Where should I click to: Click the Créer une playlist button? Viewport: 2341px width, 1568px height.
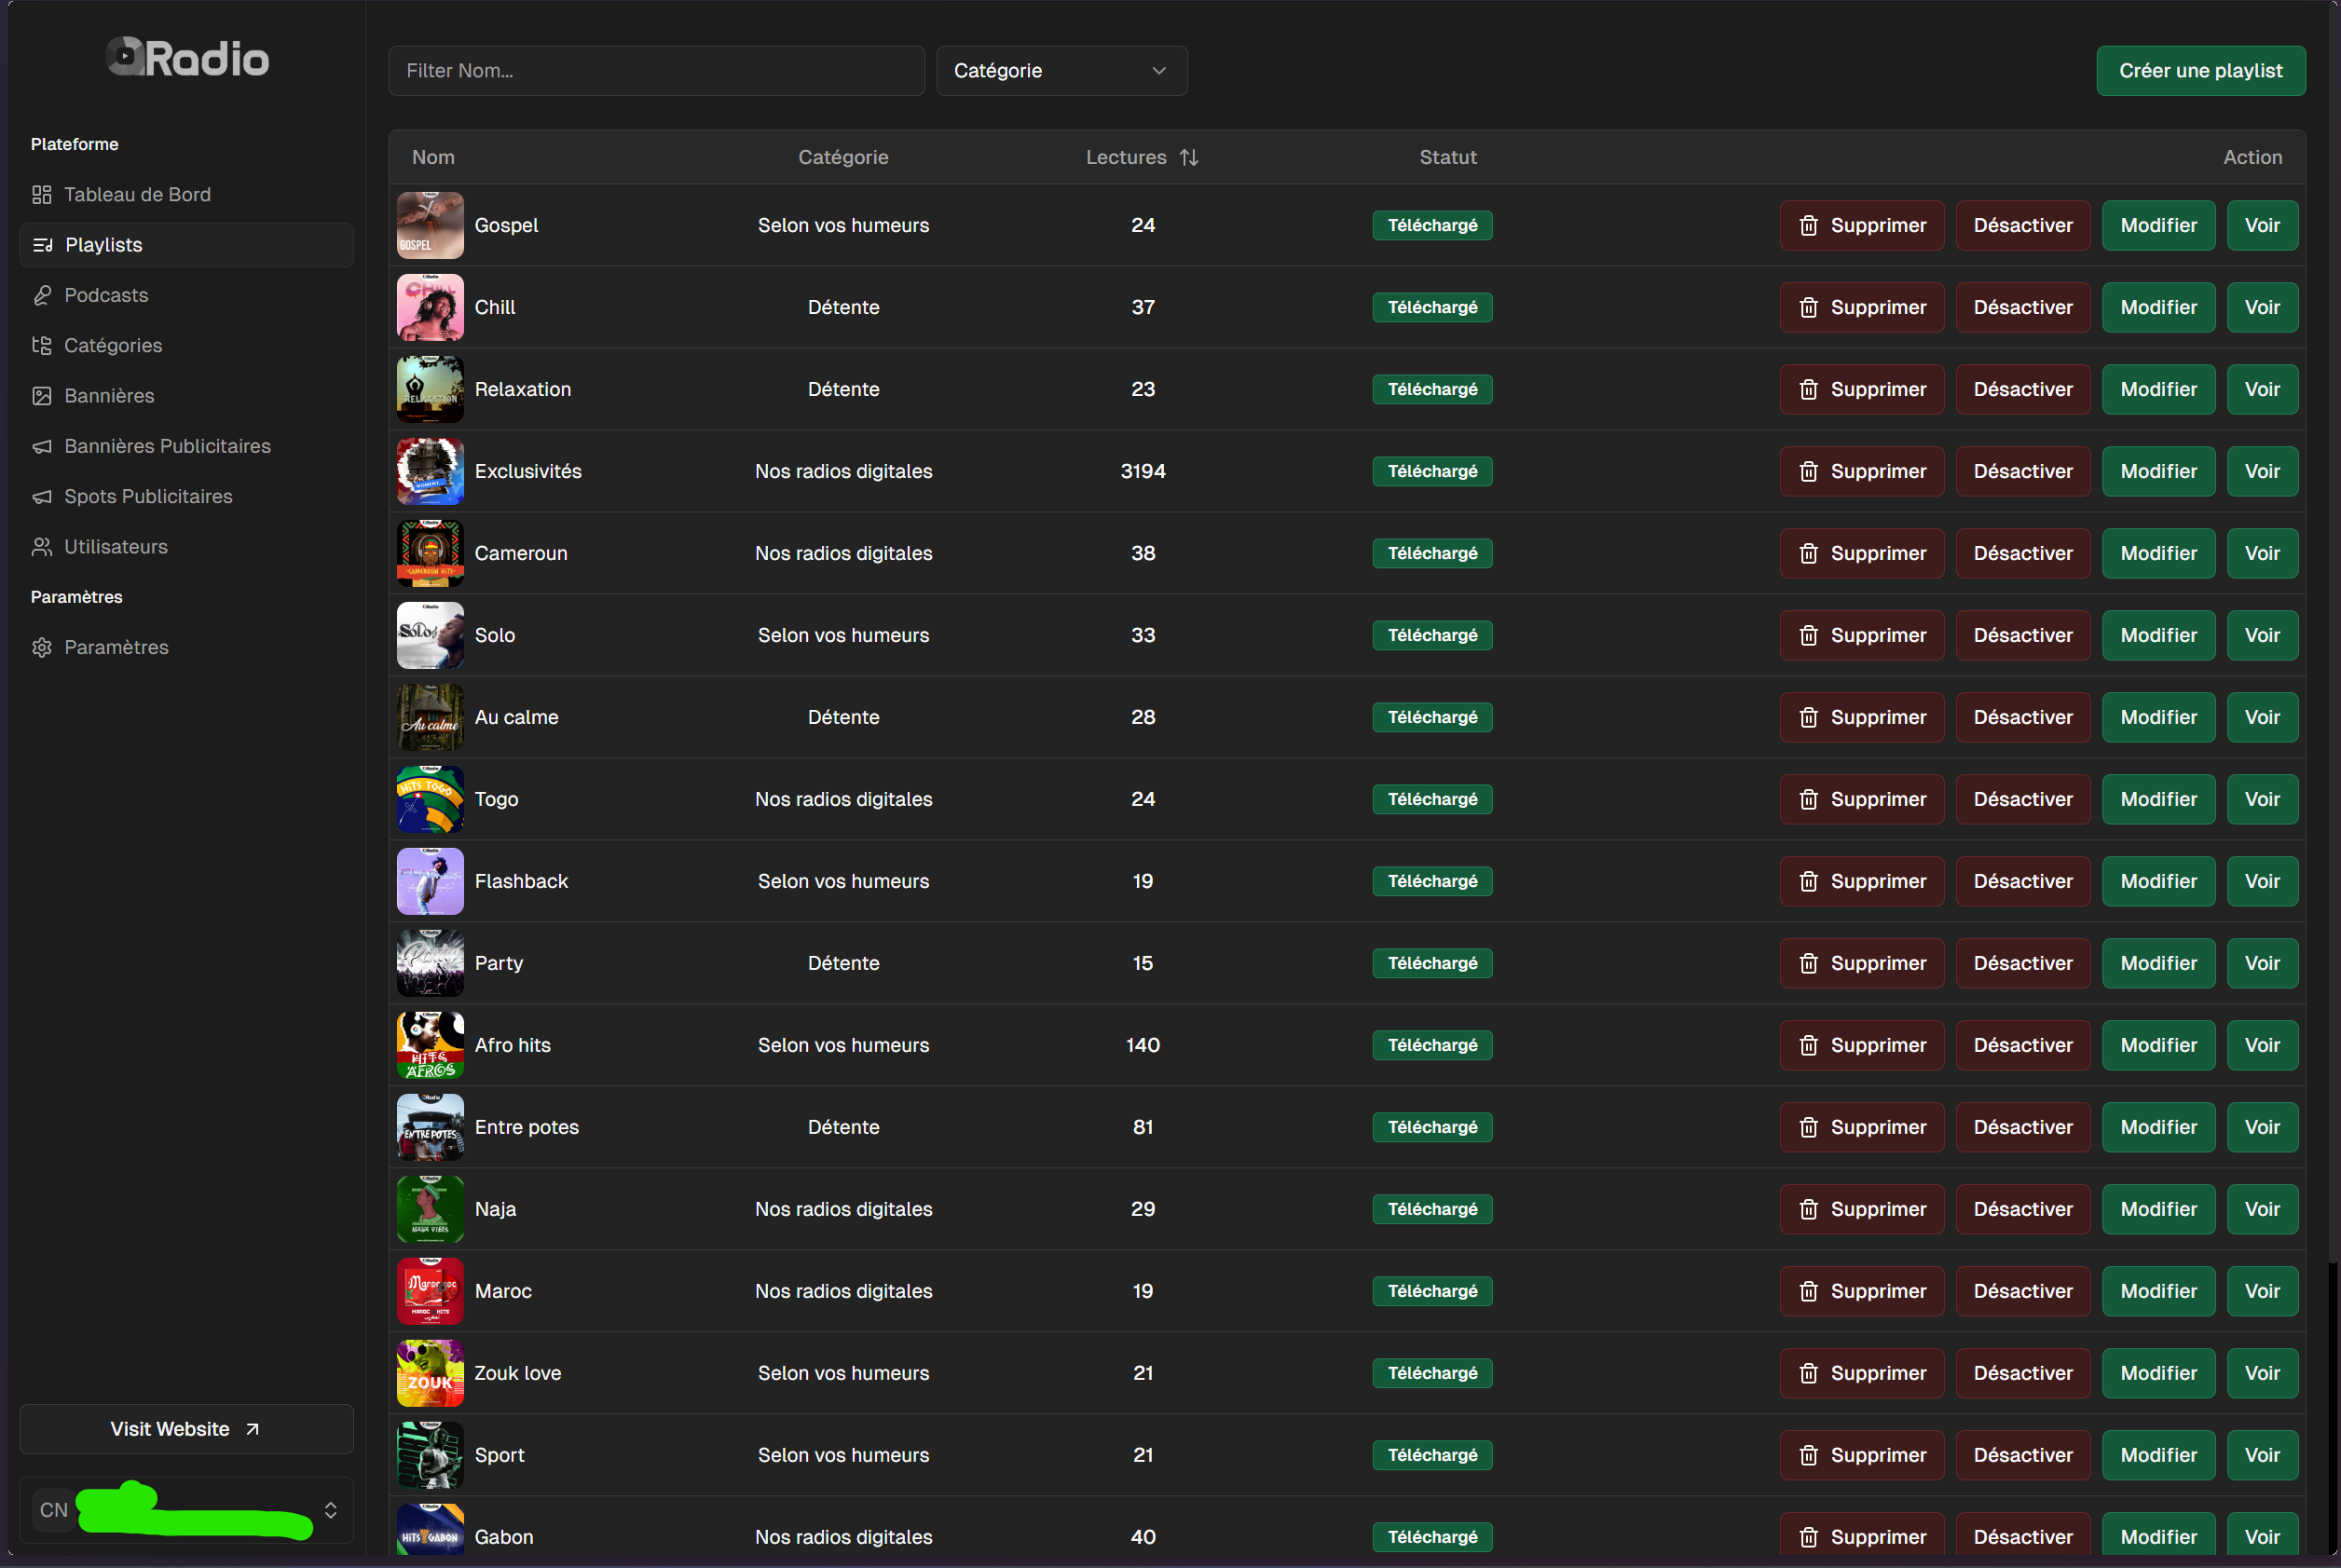[2201, 70]
